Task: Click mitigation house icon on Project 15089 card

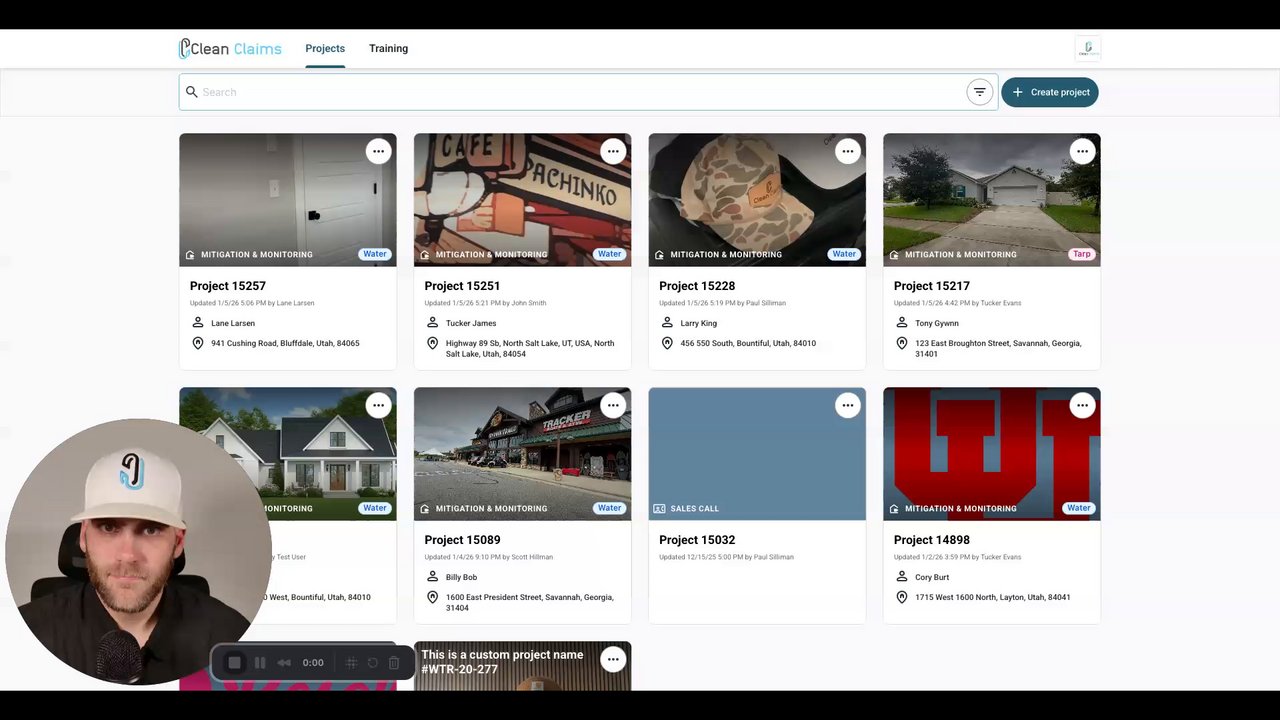Action: [x=425, y=509]
